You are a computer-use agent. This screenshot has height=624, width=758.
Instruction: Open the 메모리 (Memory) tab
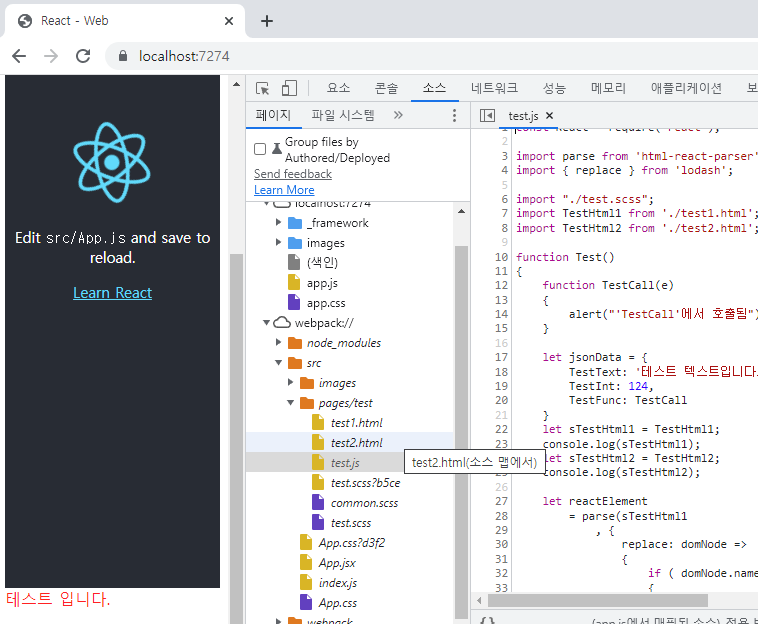coord(608,88)
